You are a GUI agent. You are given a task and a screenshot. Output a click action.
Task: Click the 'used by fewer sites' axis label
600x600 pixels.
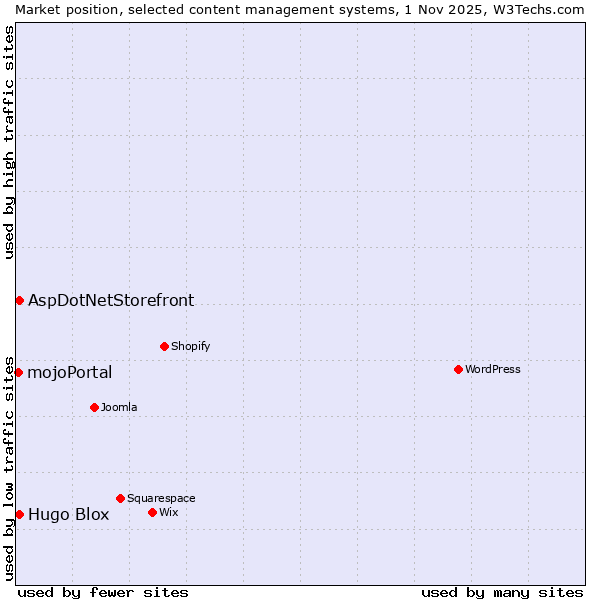(x=103, y=592)
